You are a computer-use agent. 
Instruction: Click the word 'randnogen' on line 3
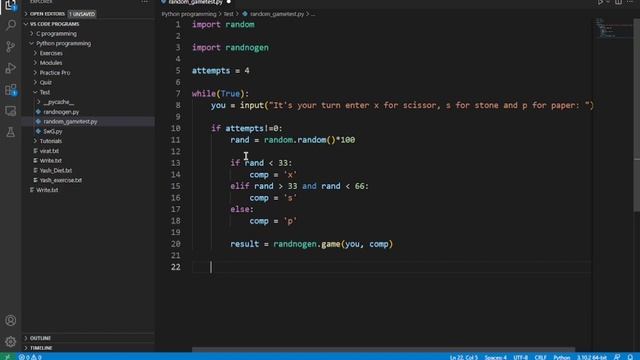pos(247,48)
